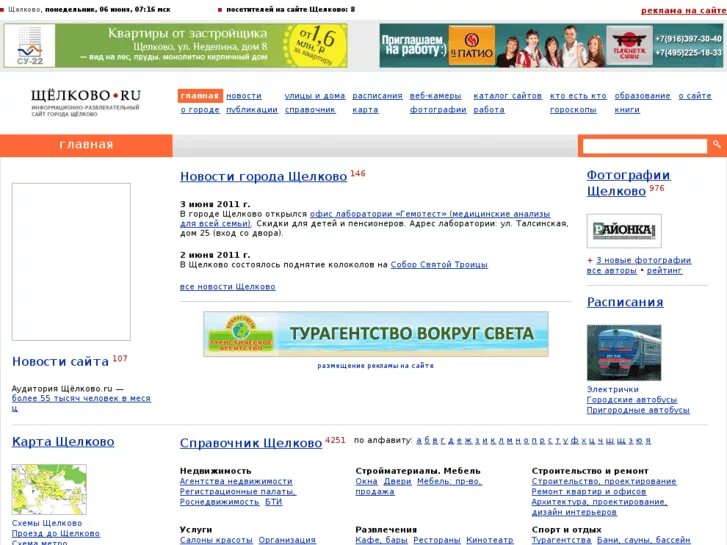
Task: Open Агентства недвижимости link
Action: click(x=236, y=481)
